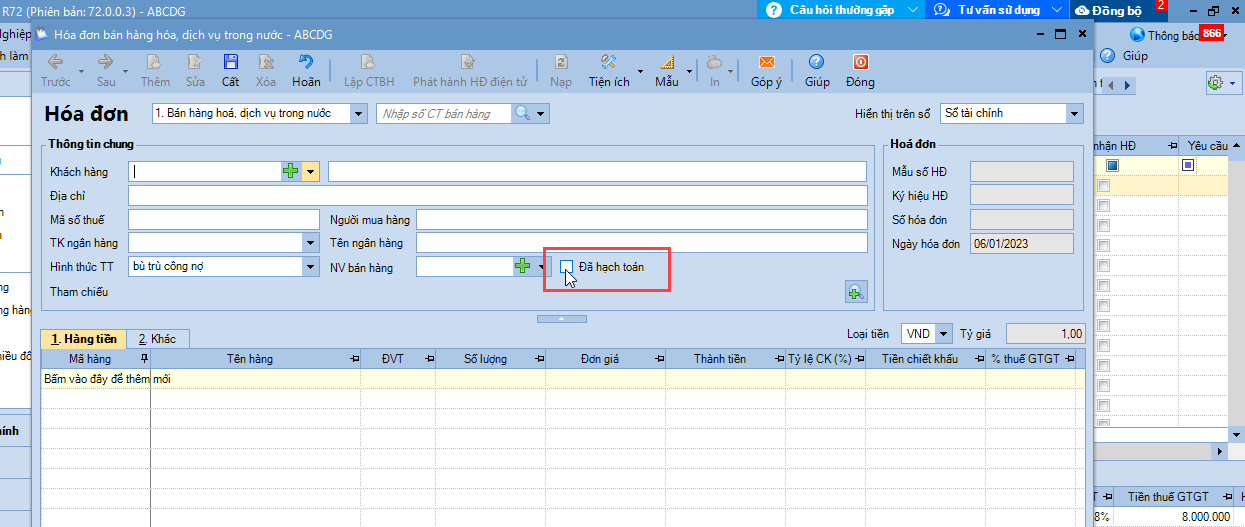Expand Tư vấn sử dụng menu
The width and height of the screenshot is (1245, 527).
[x=1058, y=10]
